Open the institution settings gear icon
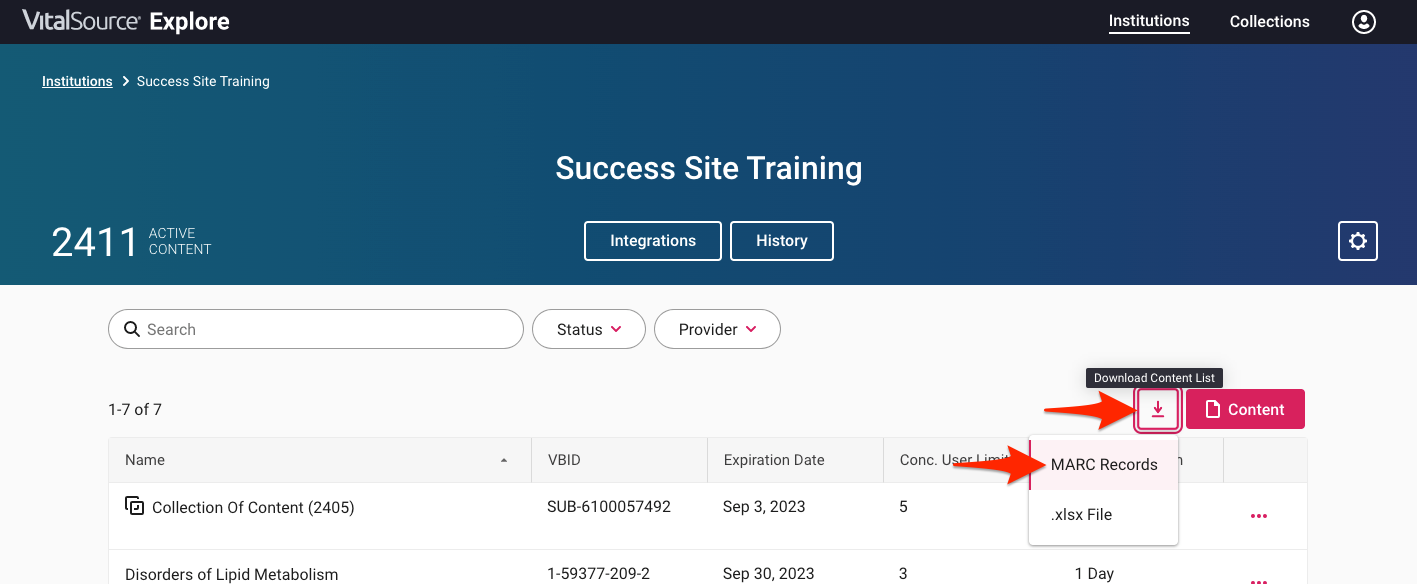 1357,240
